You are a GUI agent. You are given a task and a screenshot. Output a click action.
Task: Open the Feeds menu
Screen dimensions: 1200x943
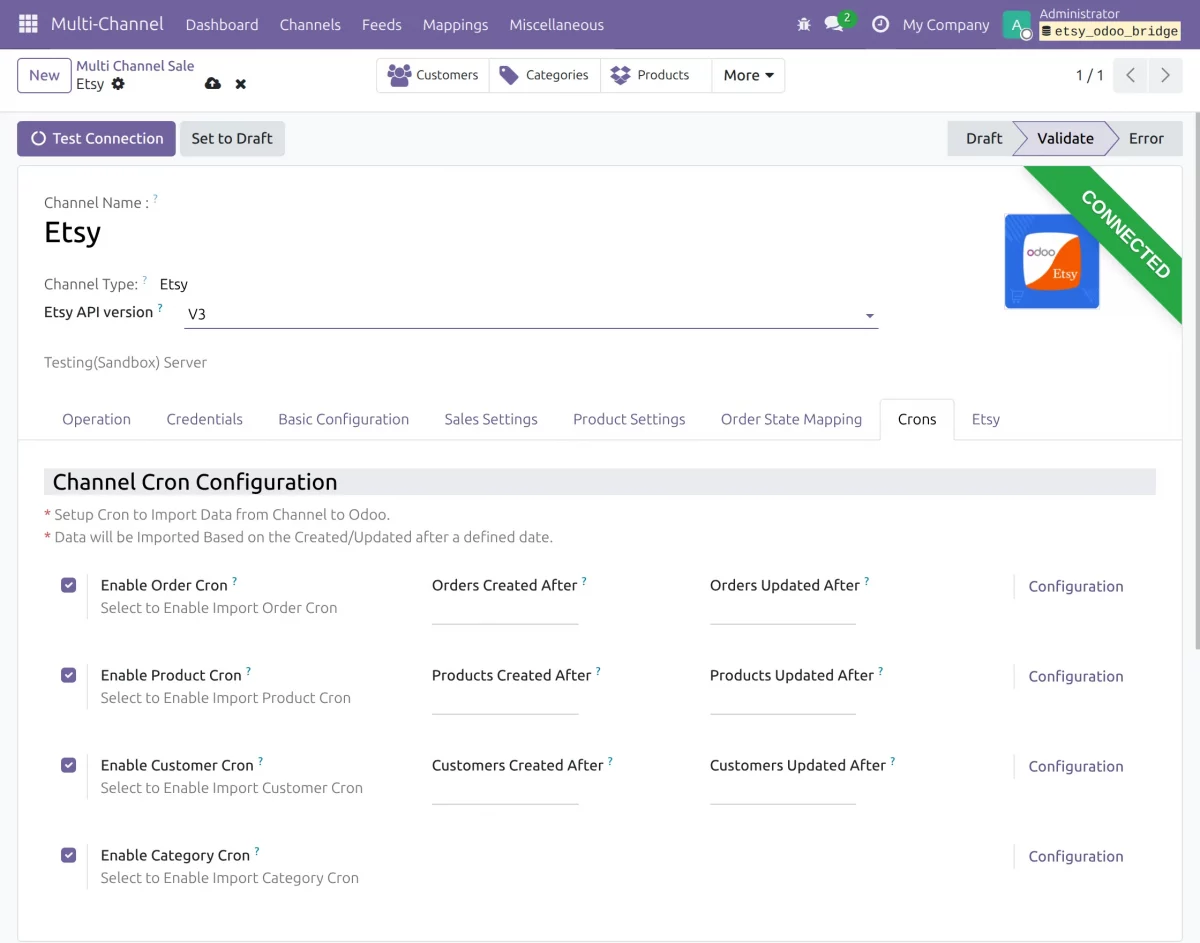click(381, 24)
